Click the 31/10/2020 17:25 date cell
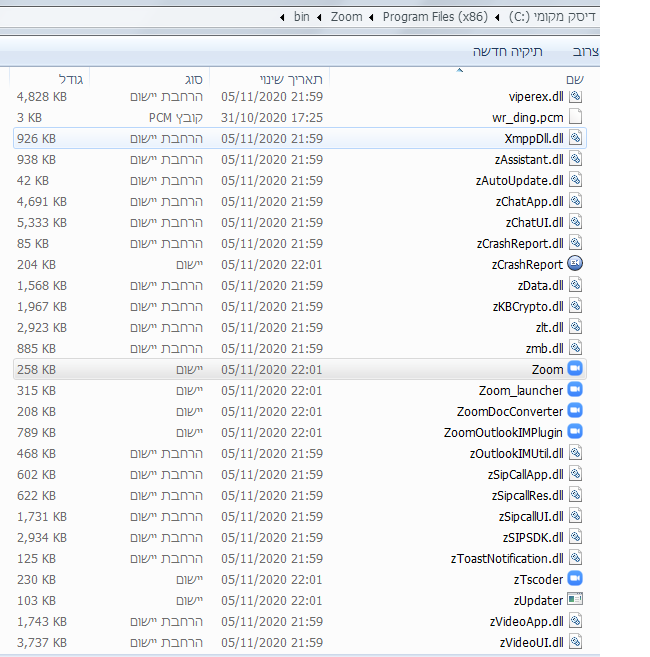Viewport: 650px width, 657px height. click(272, 118)
